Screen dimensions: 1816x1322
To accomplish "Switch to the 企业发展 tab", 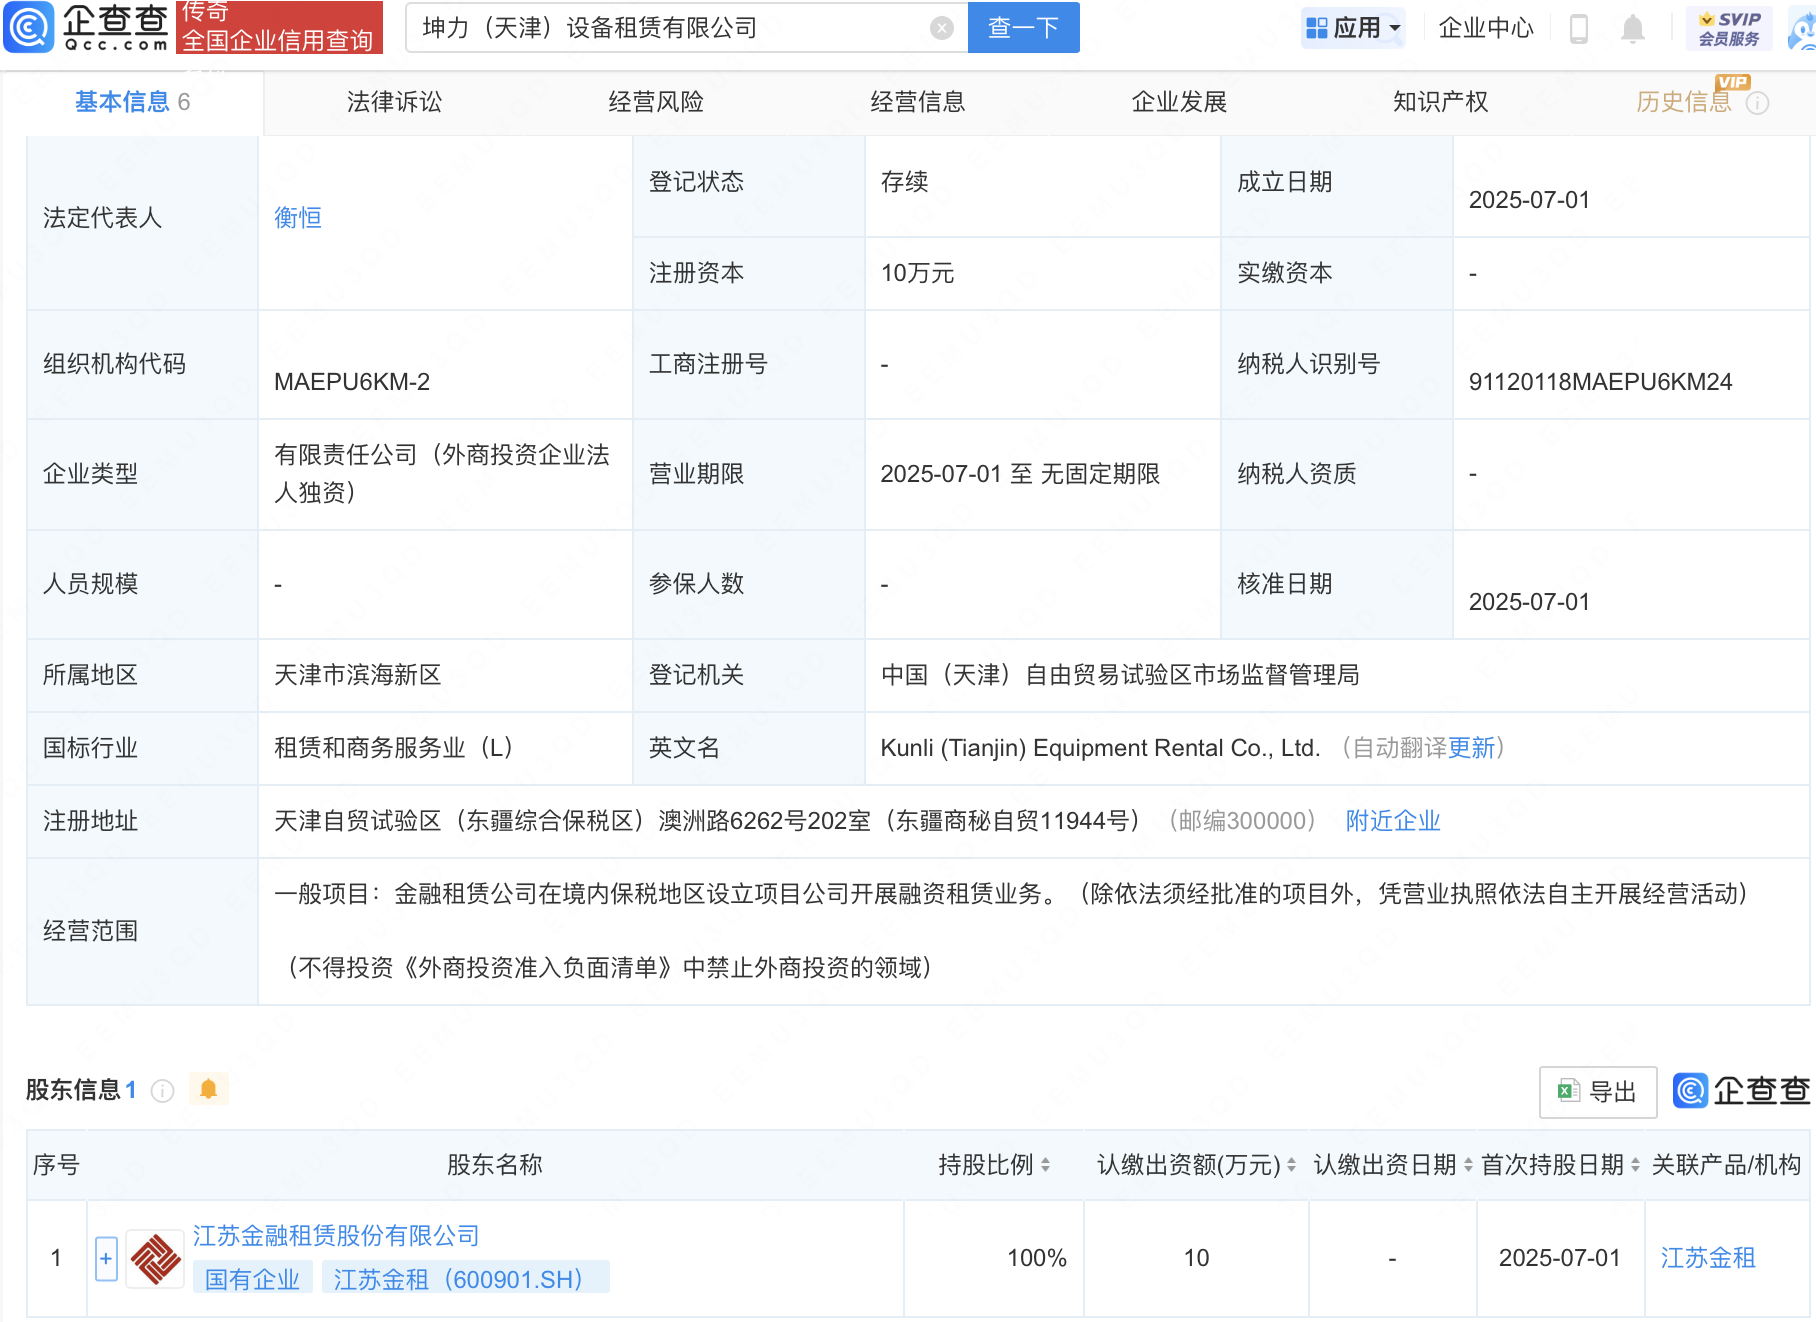I will (x=1179, y=102).
